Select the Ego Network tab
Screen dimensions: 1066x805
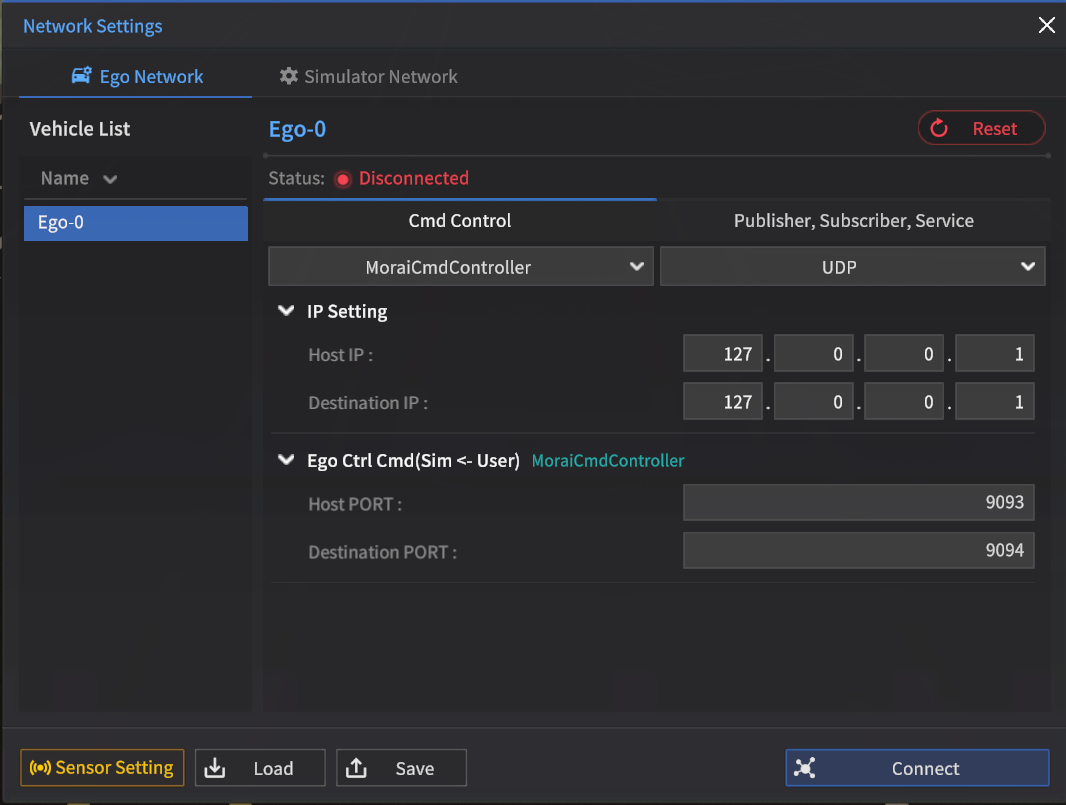137,77
